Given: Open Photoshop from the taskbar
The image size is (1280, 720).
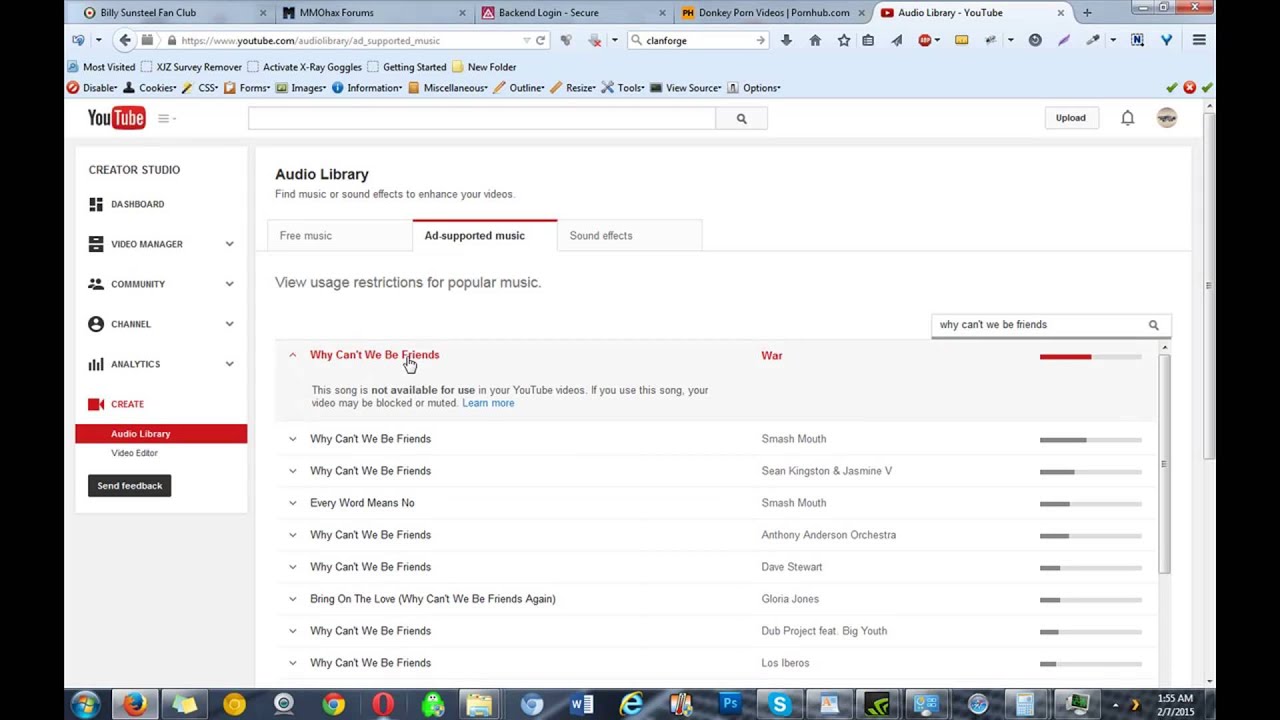Looking at the screenshot, I should pos(730,705).
